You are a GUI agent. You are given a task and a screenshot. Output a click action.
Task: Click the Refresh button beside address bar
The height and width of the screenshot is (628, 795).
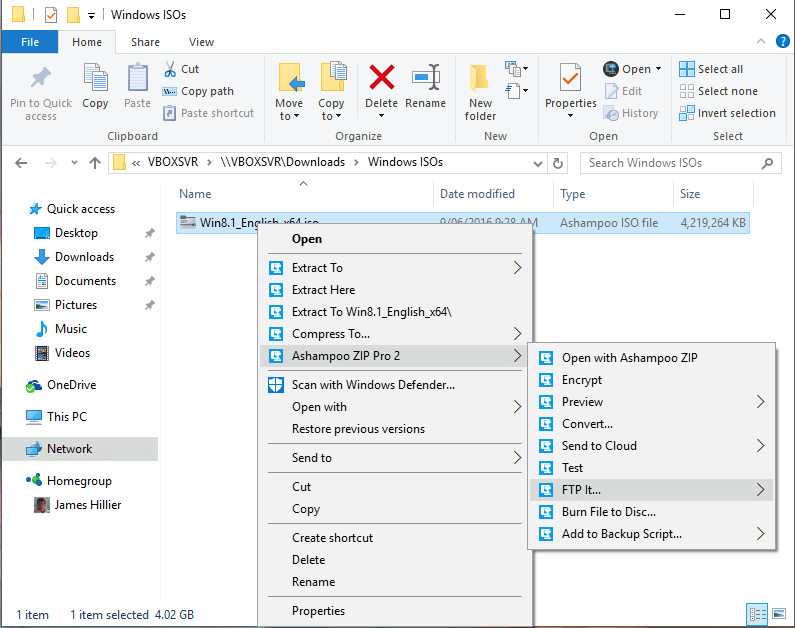558,163
